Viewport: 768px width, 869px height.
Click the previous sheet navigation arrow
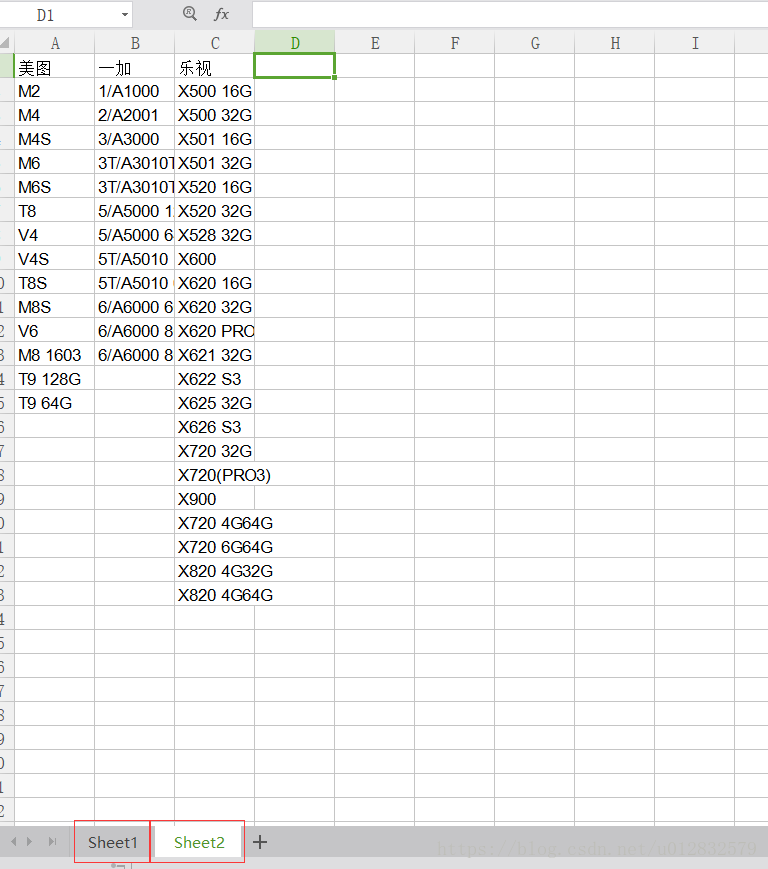pyautogui.click(x=14, y=842)
